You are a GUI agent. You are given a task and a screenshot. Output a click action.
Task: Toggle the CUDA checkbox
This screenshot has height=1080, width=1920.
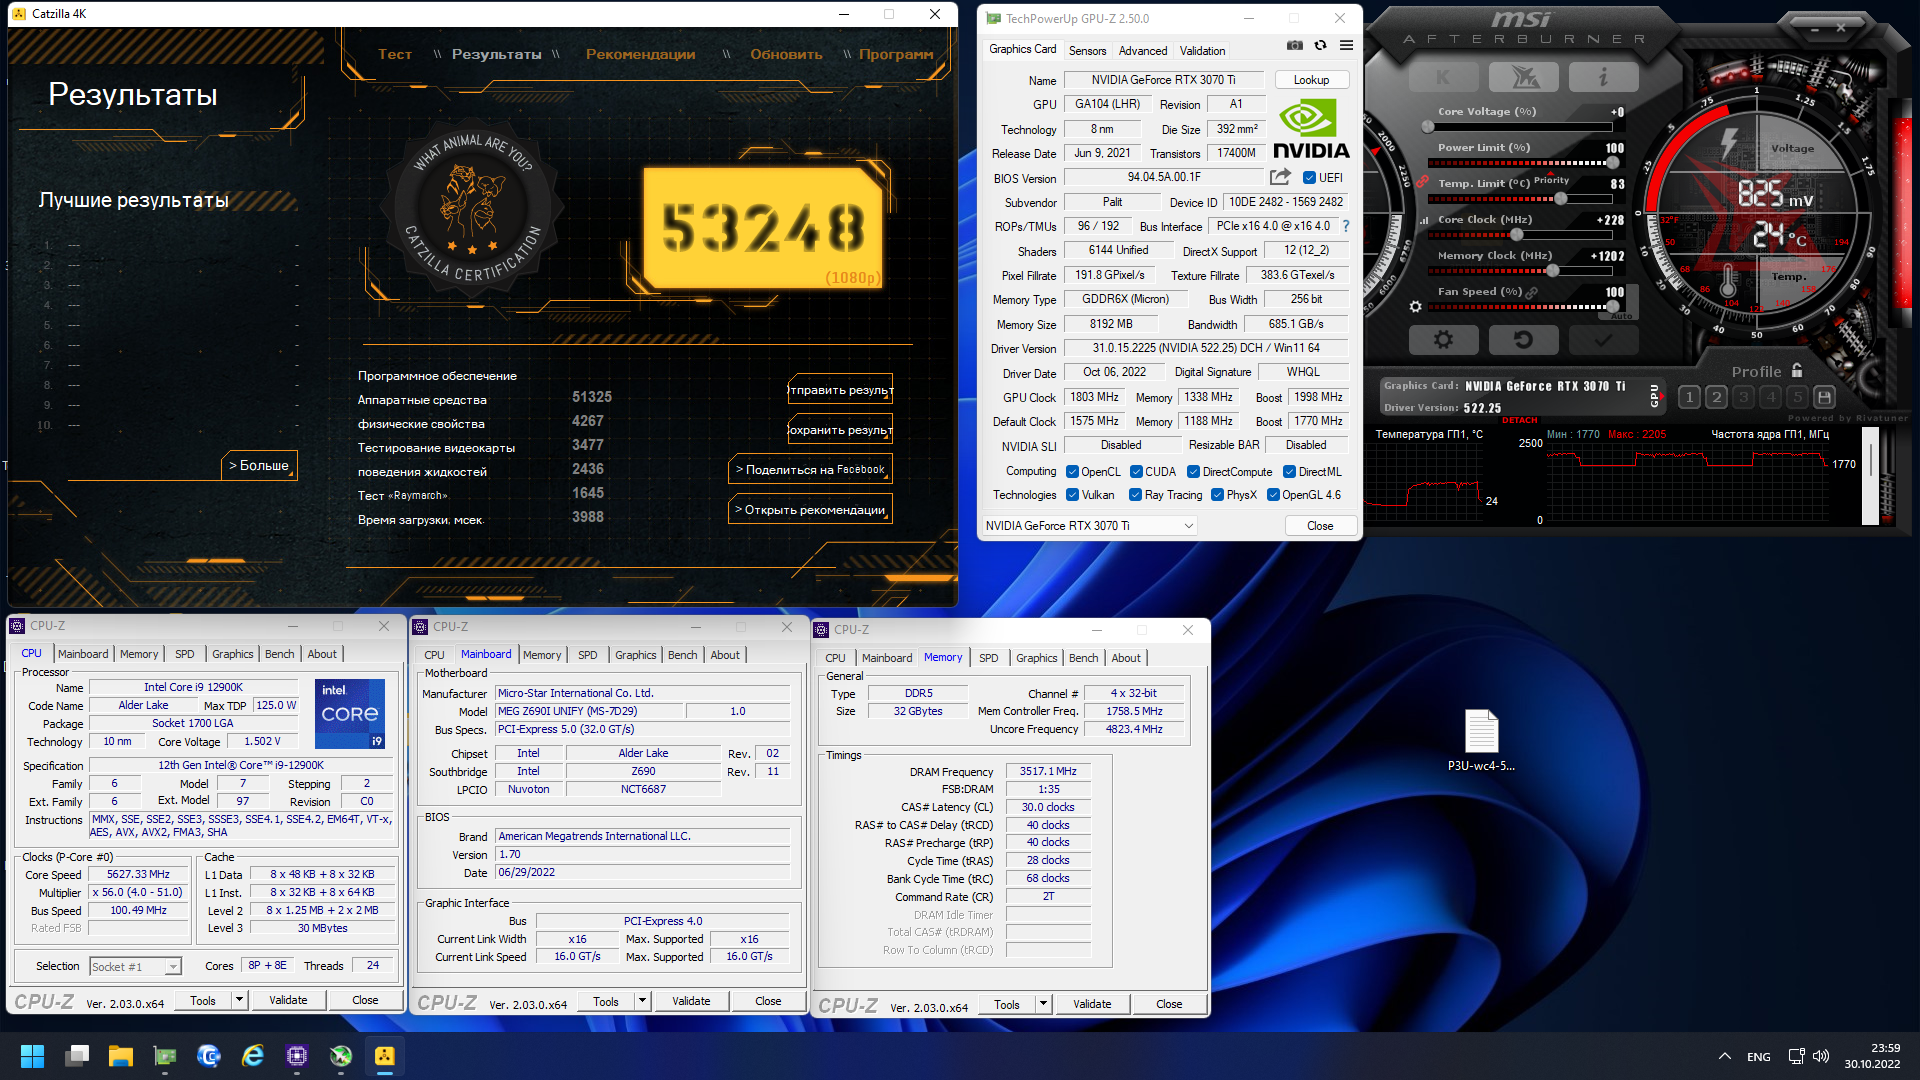[1136, 472]
